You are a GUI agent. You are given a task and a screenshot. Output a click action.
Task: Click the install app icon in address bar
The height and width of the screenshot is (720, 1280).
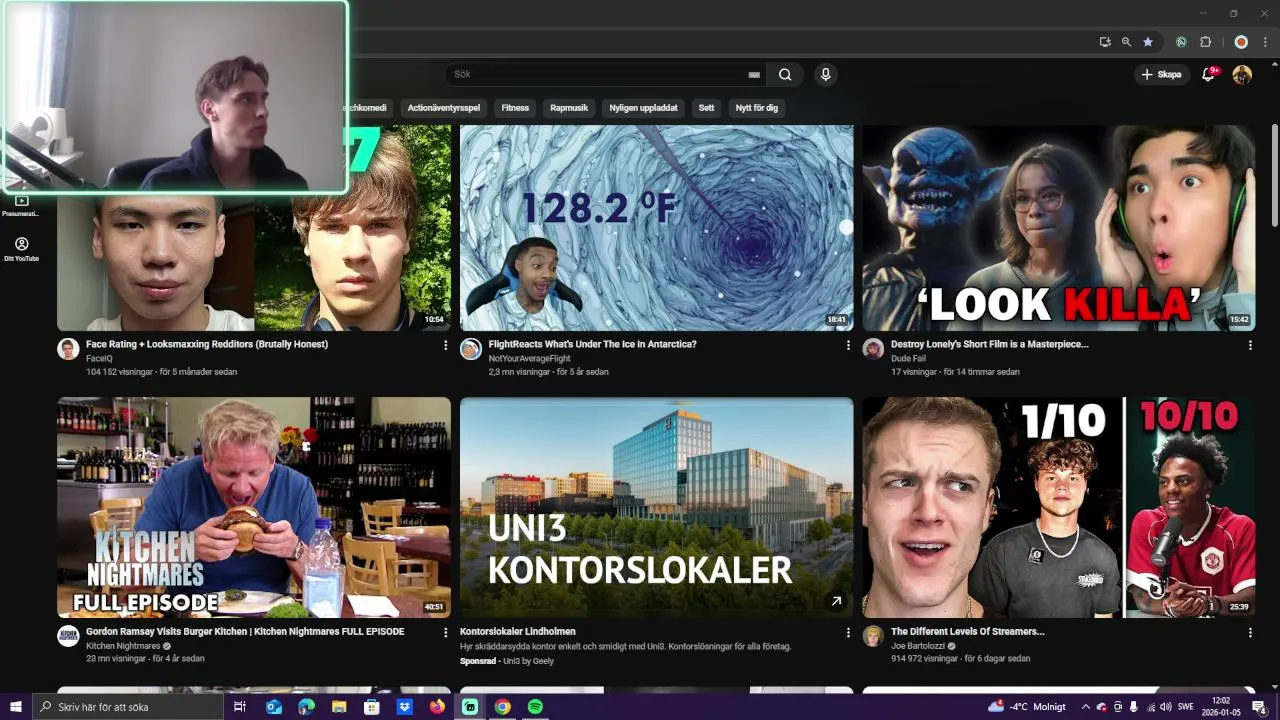pyautogui.click(x=1105, y=42)
